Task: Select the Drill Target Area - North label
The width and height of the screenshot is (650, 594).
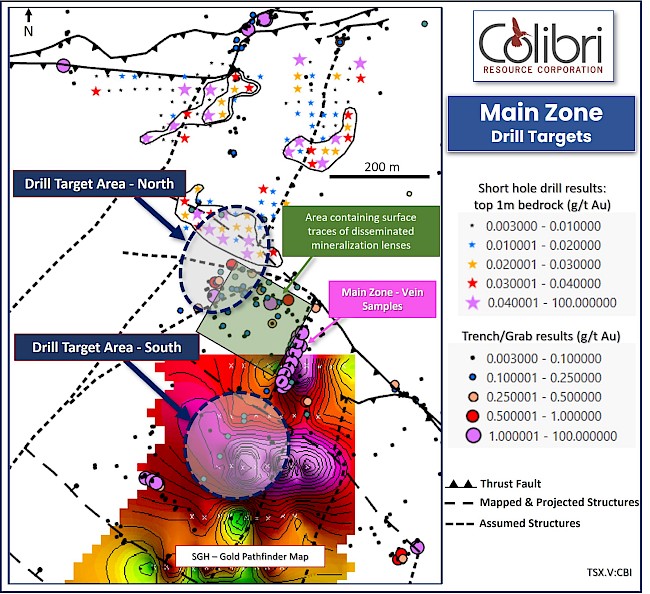Action: 99,184
